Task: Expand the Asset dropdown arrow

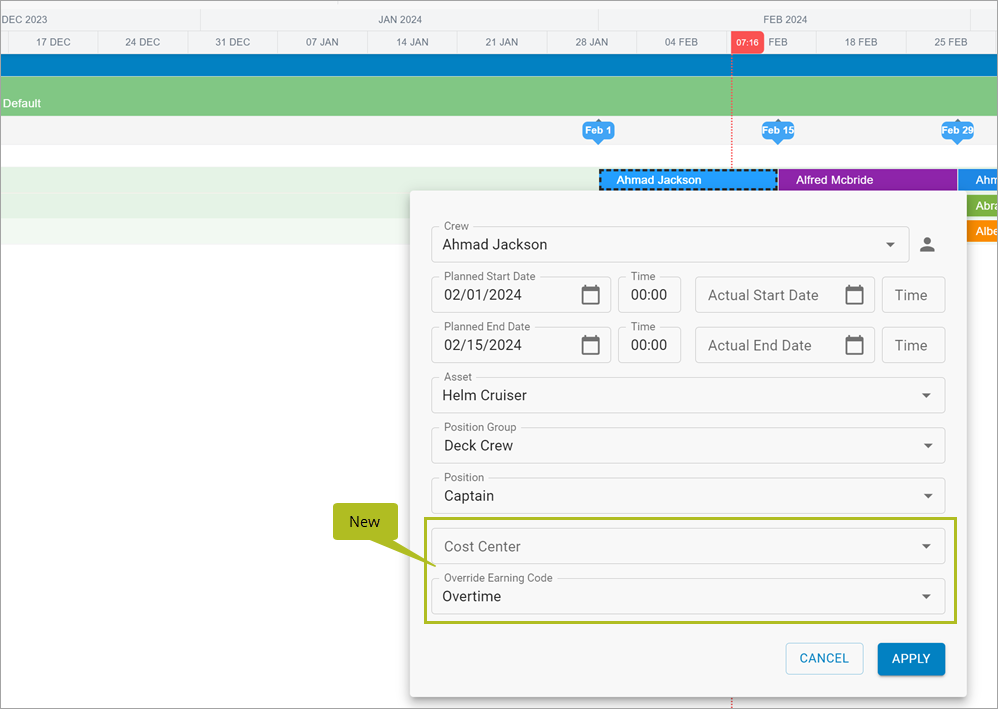Action: pyautogui.click(x=926, y=395)
